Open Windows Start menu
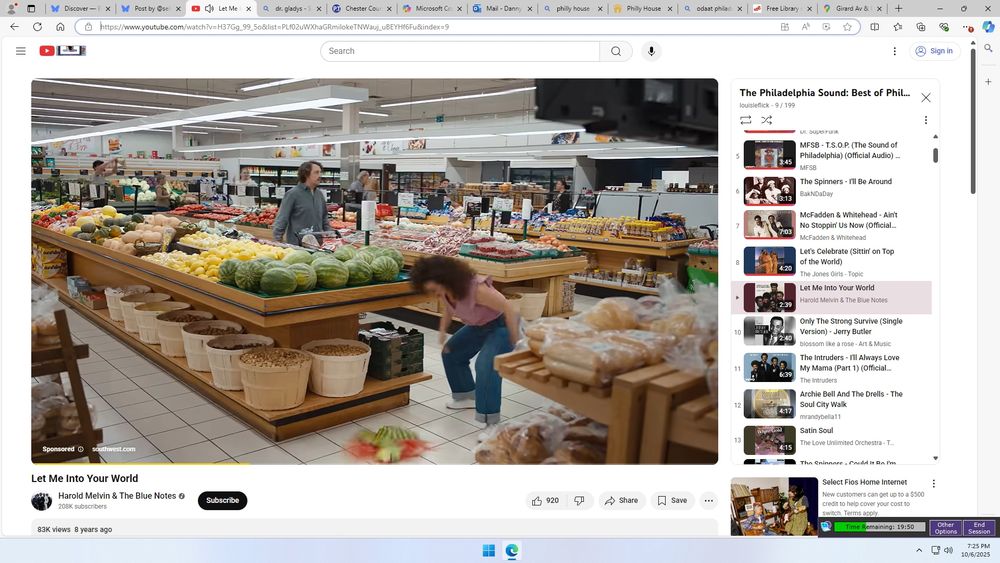This screenshot has width=1000, height=563. click(x=489, y=550)
